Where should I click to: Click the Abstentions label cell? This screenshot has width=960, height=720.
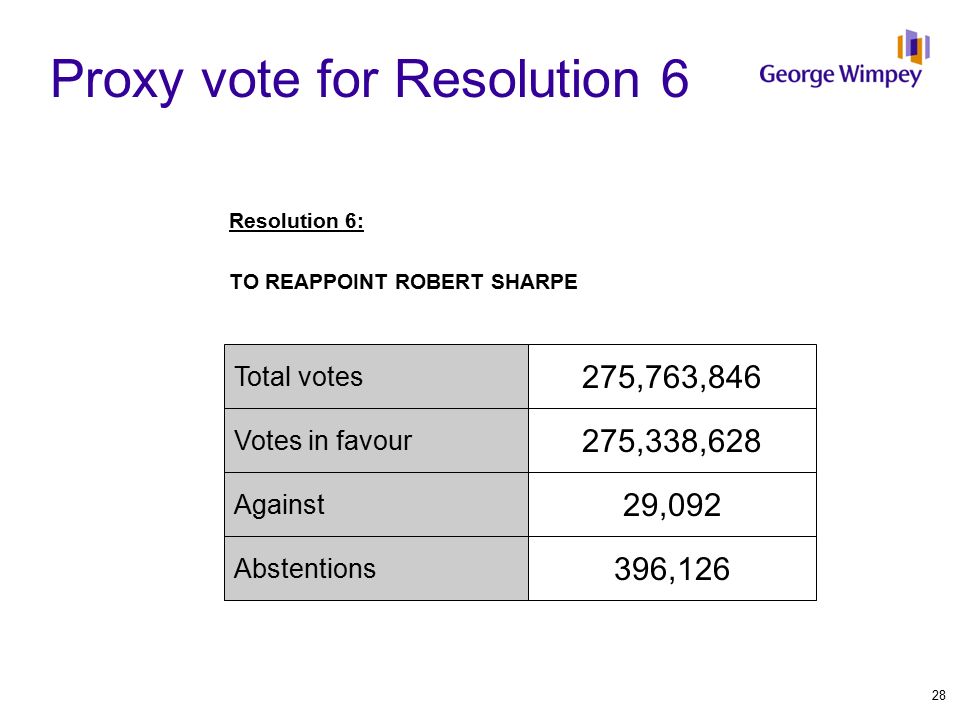(377, 569)
